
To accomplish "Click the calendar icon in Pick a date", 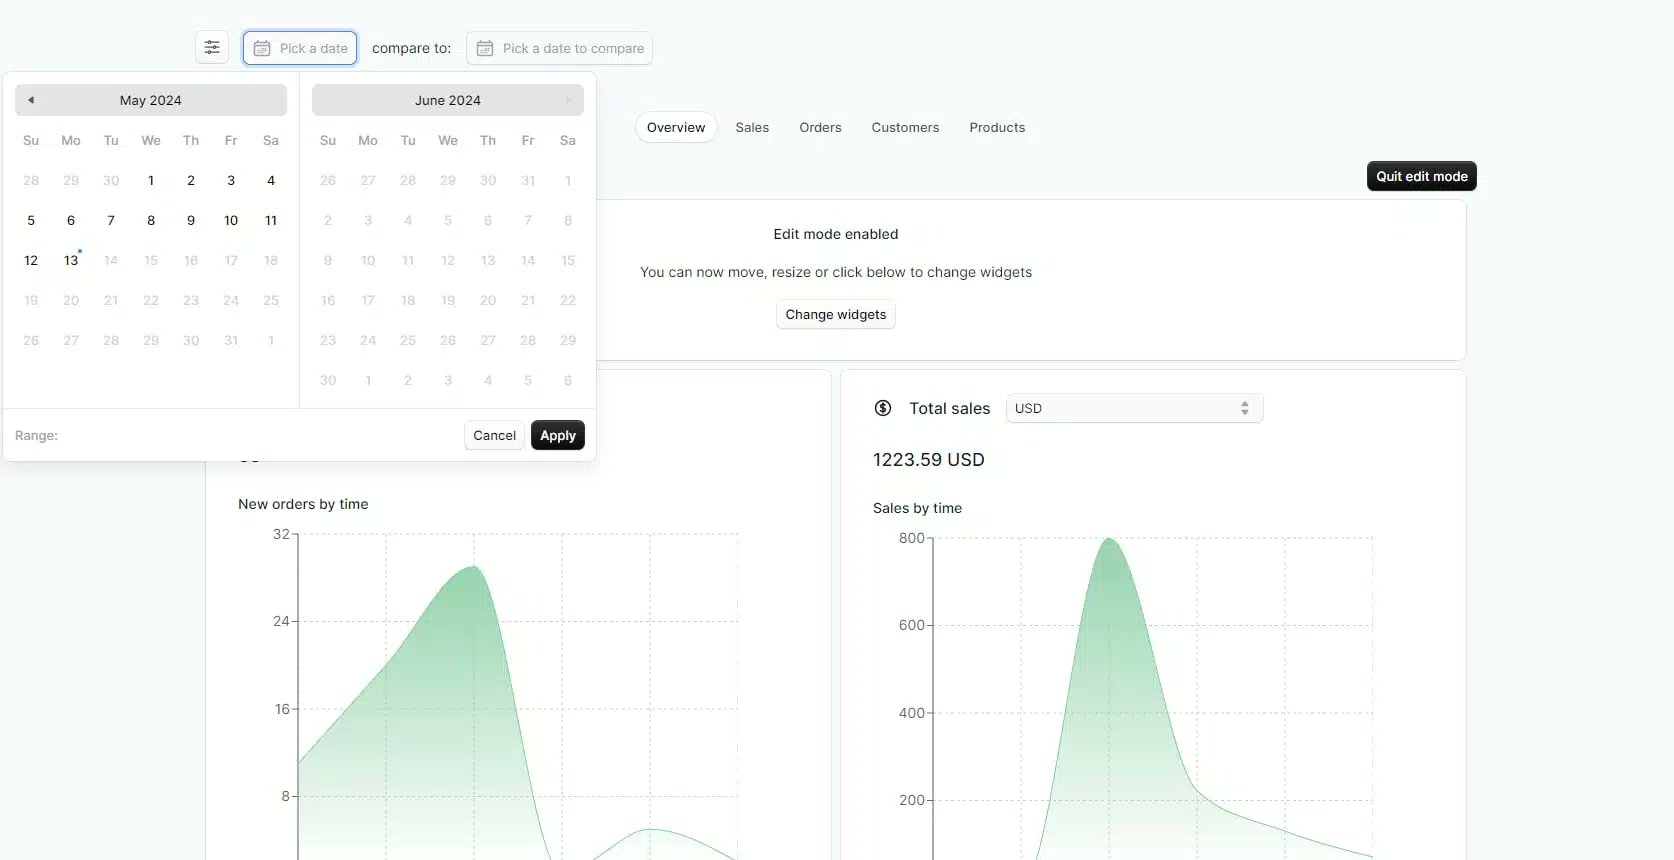I will click(262, 48).
